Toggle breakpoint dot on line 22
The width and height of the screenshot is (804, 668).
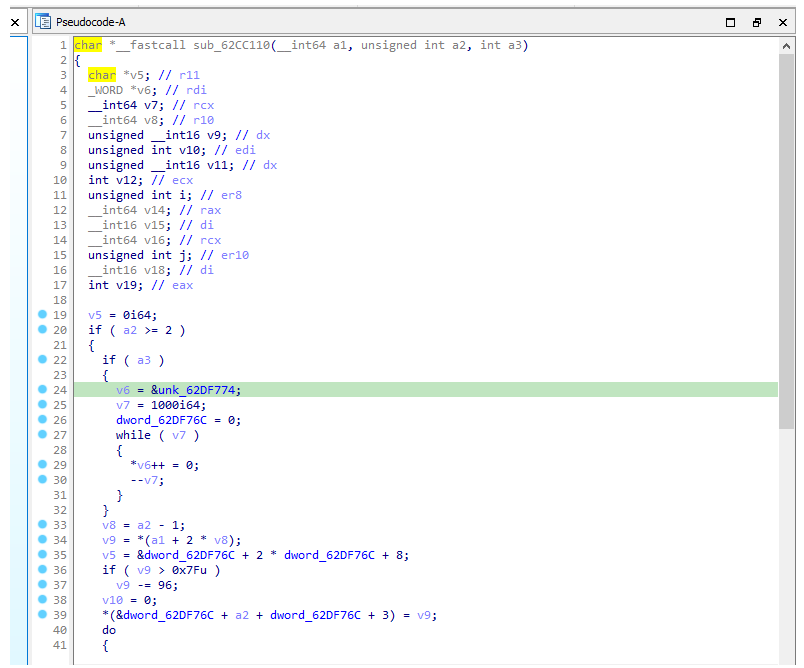tap(43, 359)
